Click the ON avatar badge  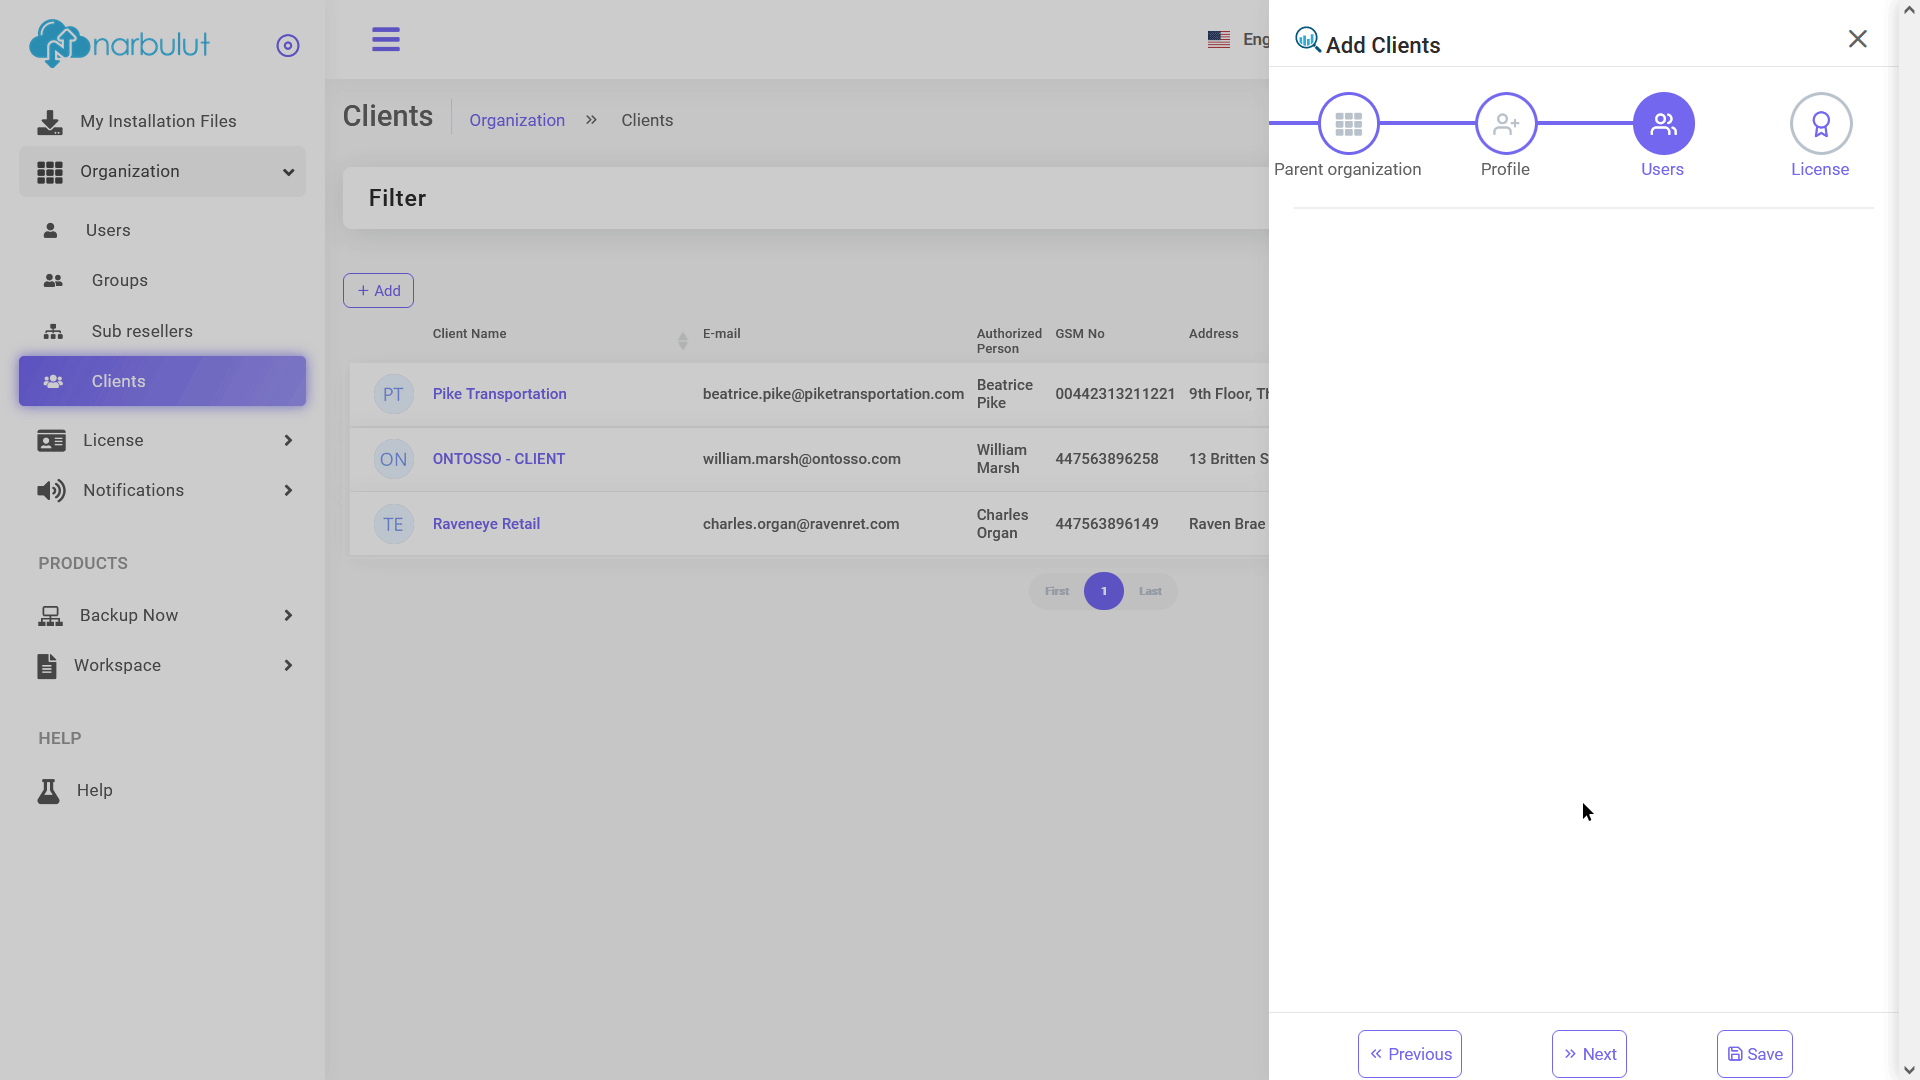[393, 459]
